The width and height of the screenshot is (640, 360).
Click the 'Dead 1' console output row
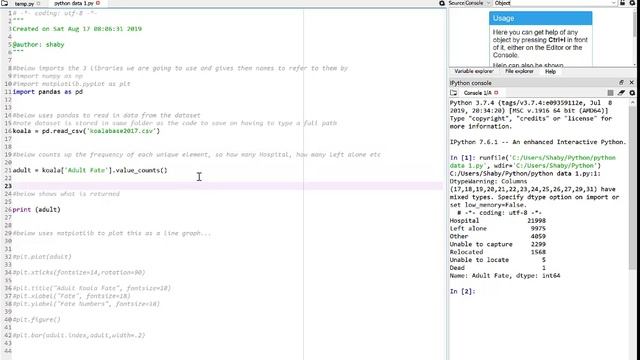click(498, 268)
